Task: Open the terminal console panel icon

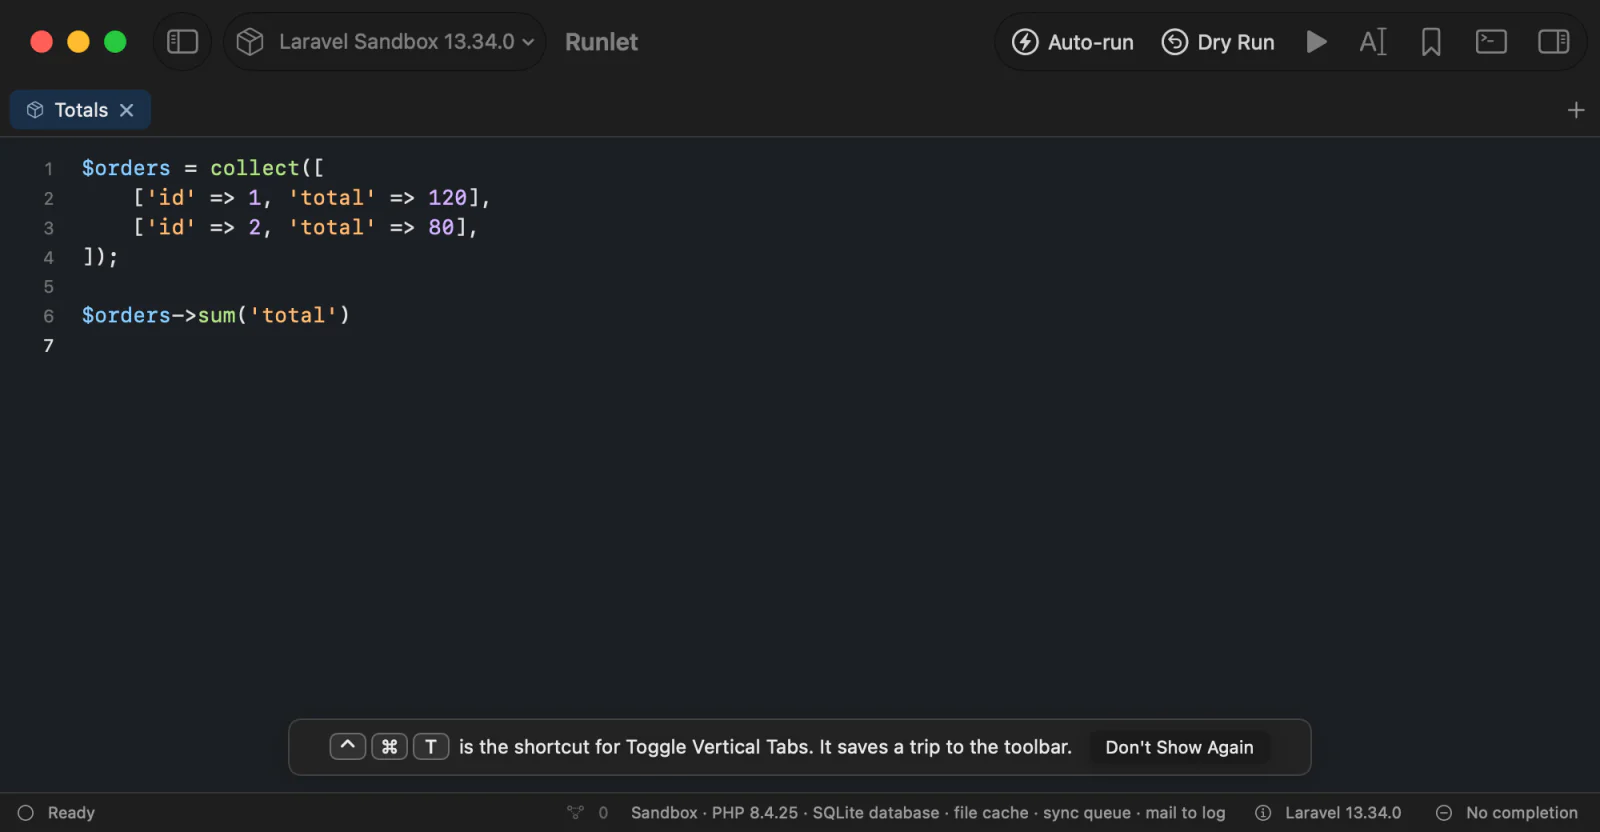Action: pos(1491,42)
